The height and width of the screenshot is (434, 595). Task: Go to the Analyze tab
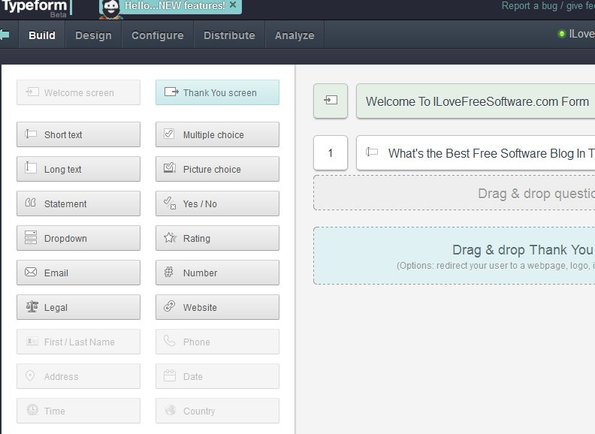[x=294, y=35]
